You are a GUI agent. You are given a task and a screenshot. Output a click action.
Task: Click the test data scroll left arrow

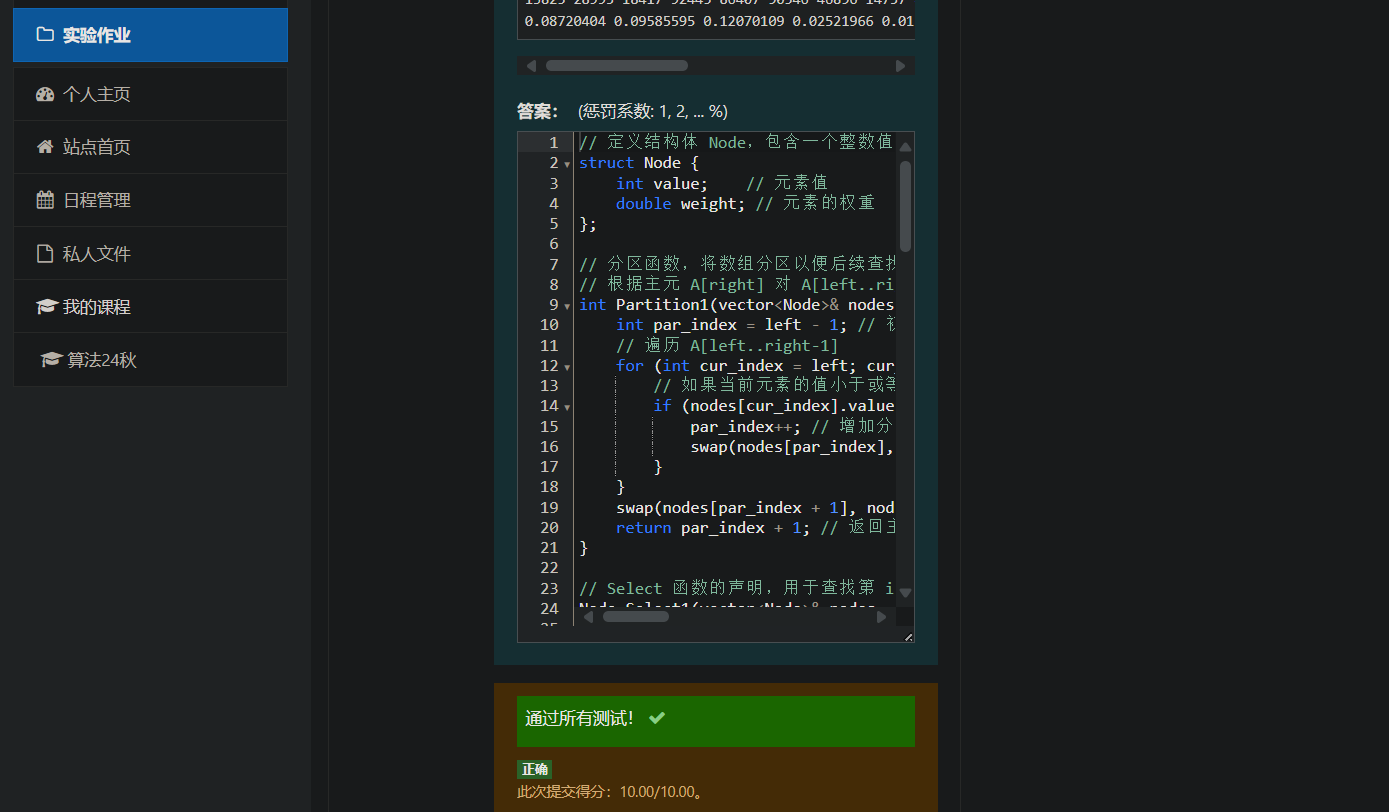tap(531, 66)
